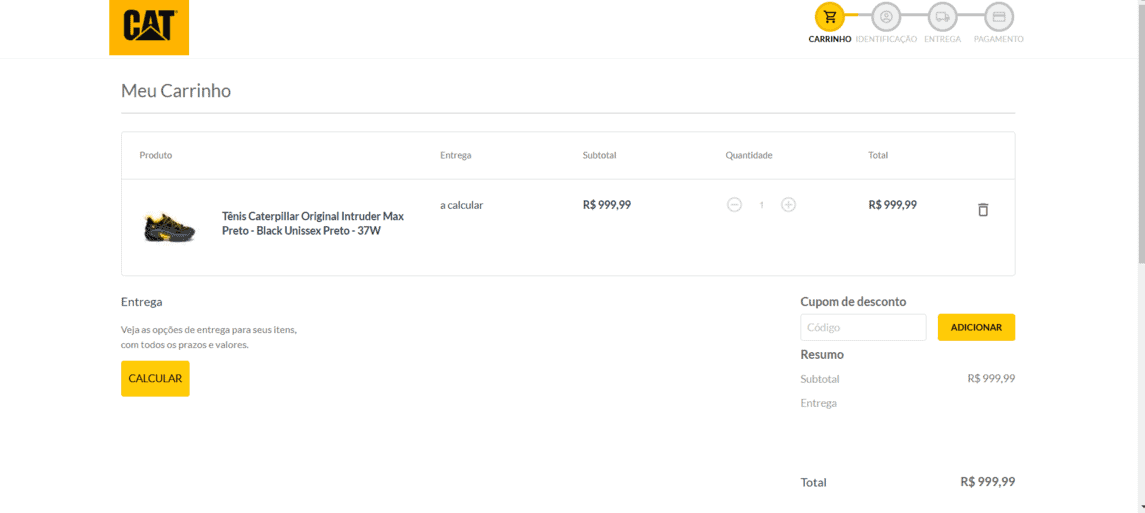Click the Subtotal column header
The height and width of the screenshot is (513, 1145).
coord(600,155)
